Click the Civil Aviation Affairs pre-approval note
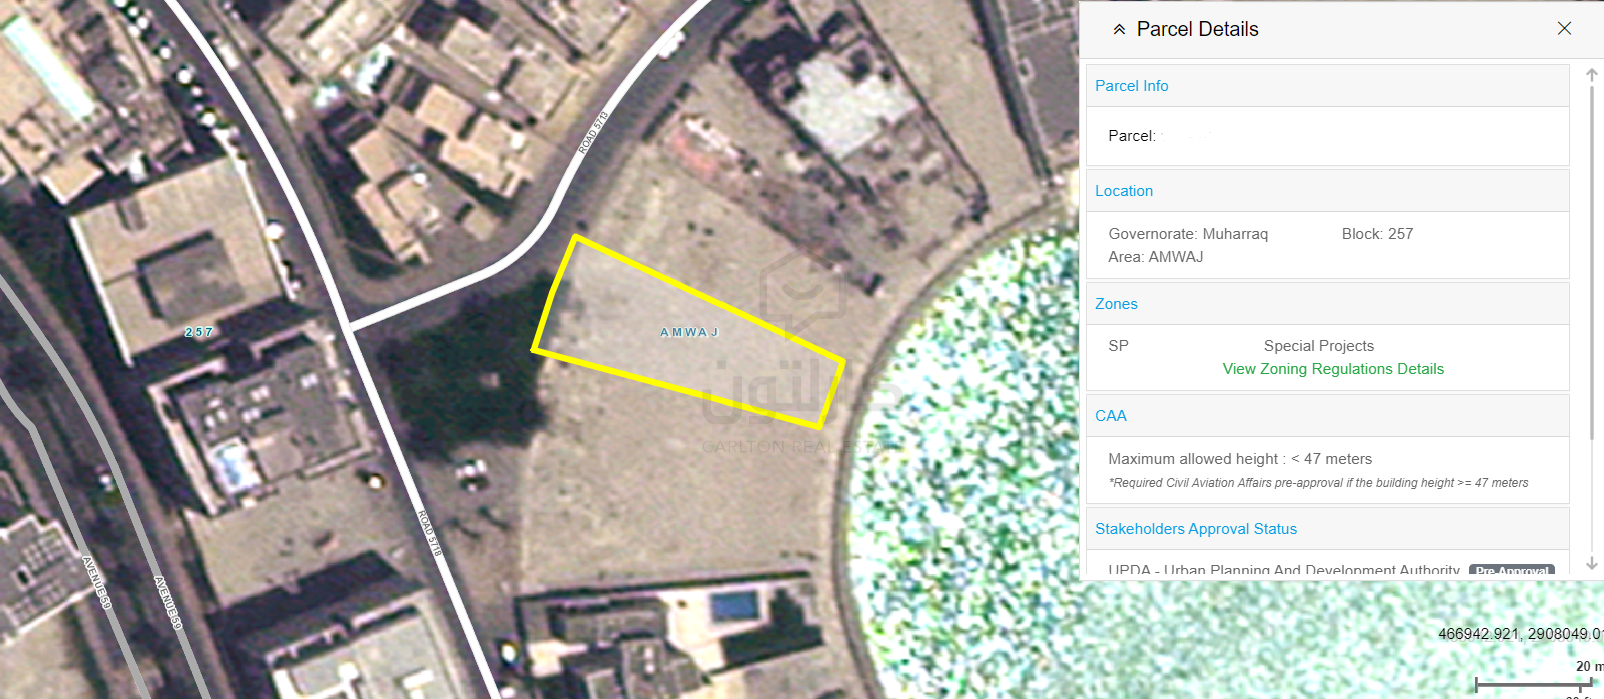This screenshot has height=699, width=1604. tap(1318, 483)
